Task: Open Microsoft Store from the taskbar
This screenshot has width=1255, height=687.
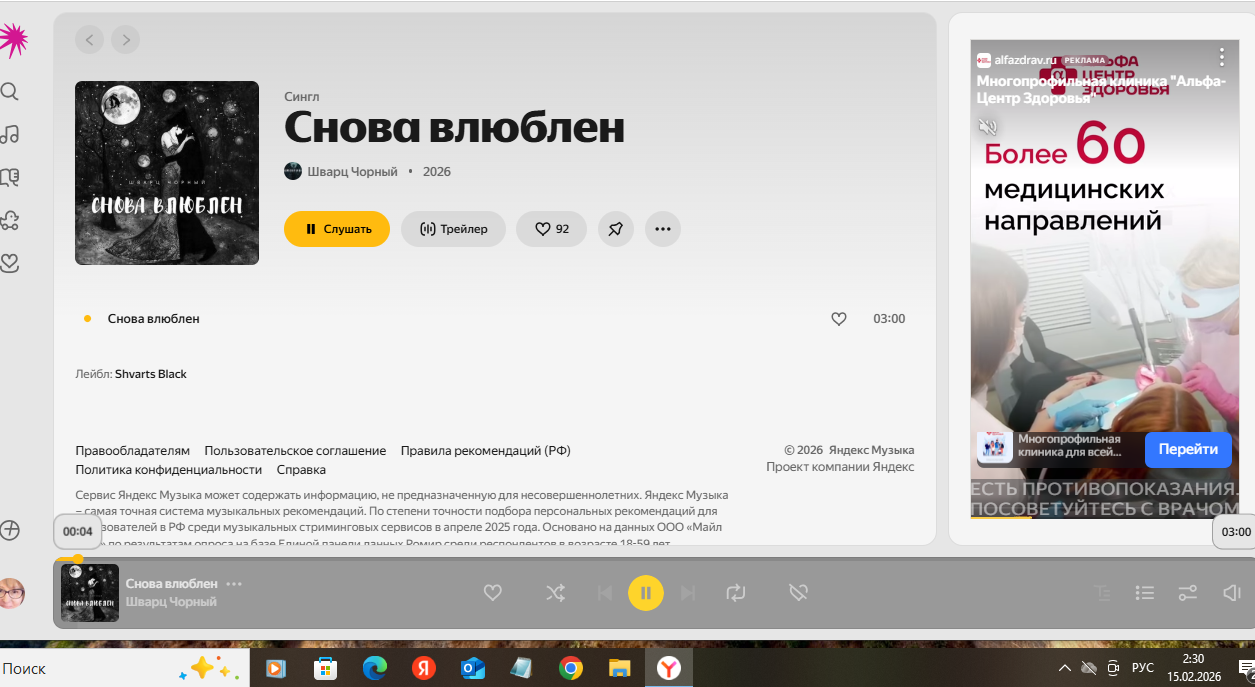Action: click(x=325, y=668)
